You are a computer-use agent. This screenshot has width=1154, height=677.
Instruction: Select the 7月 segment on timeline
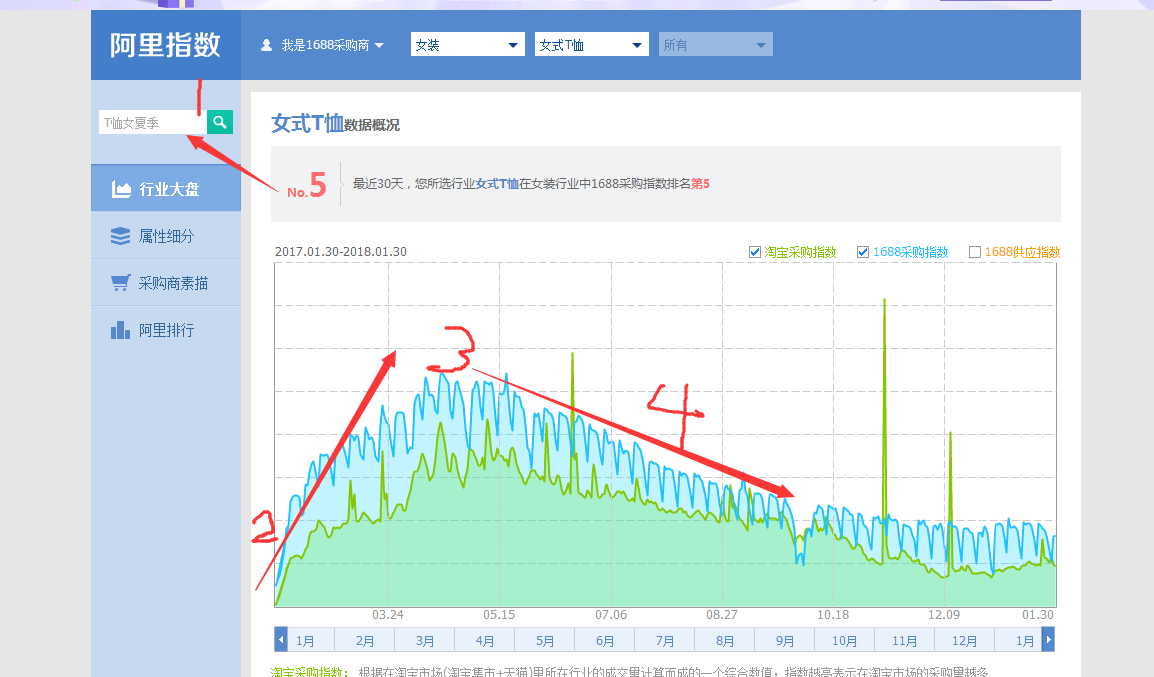[x=665, y=640]
